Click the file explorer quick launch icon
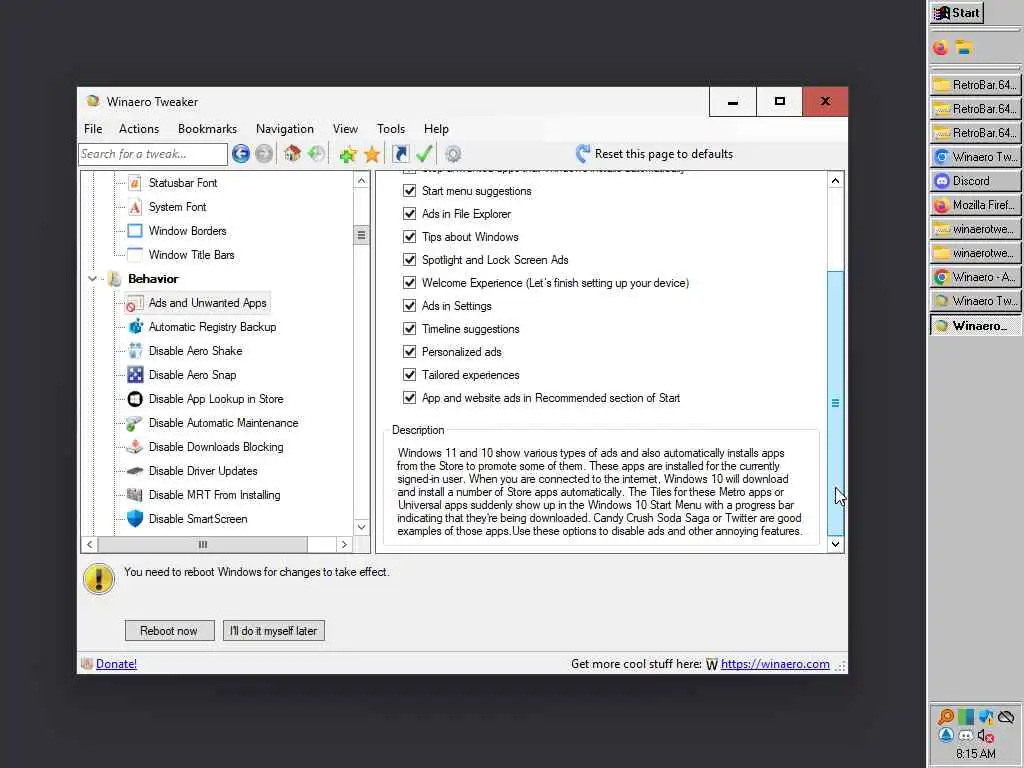The width and height of the screenshot is (1024, 768). pos(964,47)
